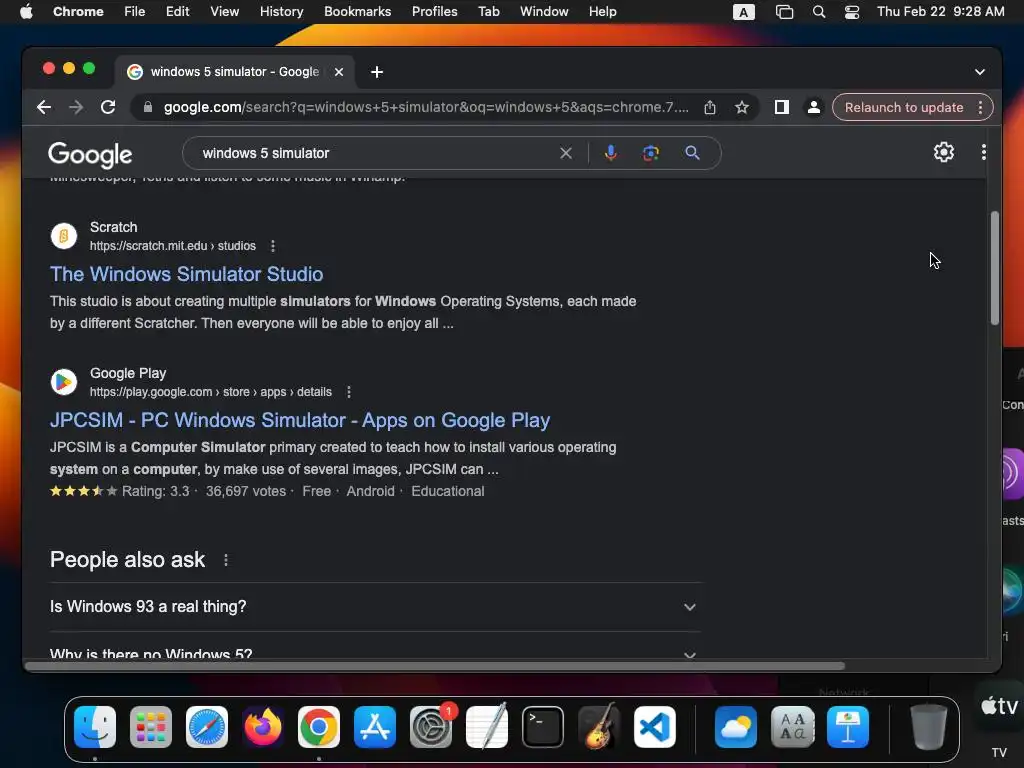Select the windows 5 simulator - Google tab
The height and width of the screenshot is (768, 1024).
point(235,72)
